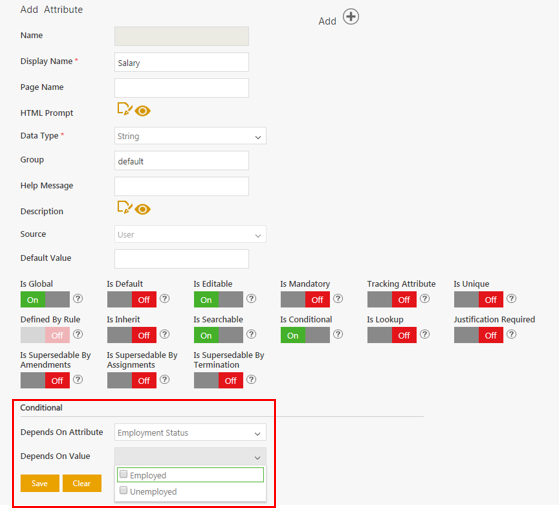Open help icon next to Tracking Attribute
The image size is (560, 513).
click(x=424, y=298)
